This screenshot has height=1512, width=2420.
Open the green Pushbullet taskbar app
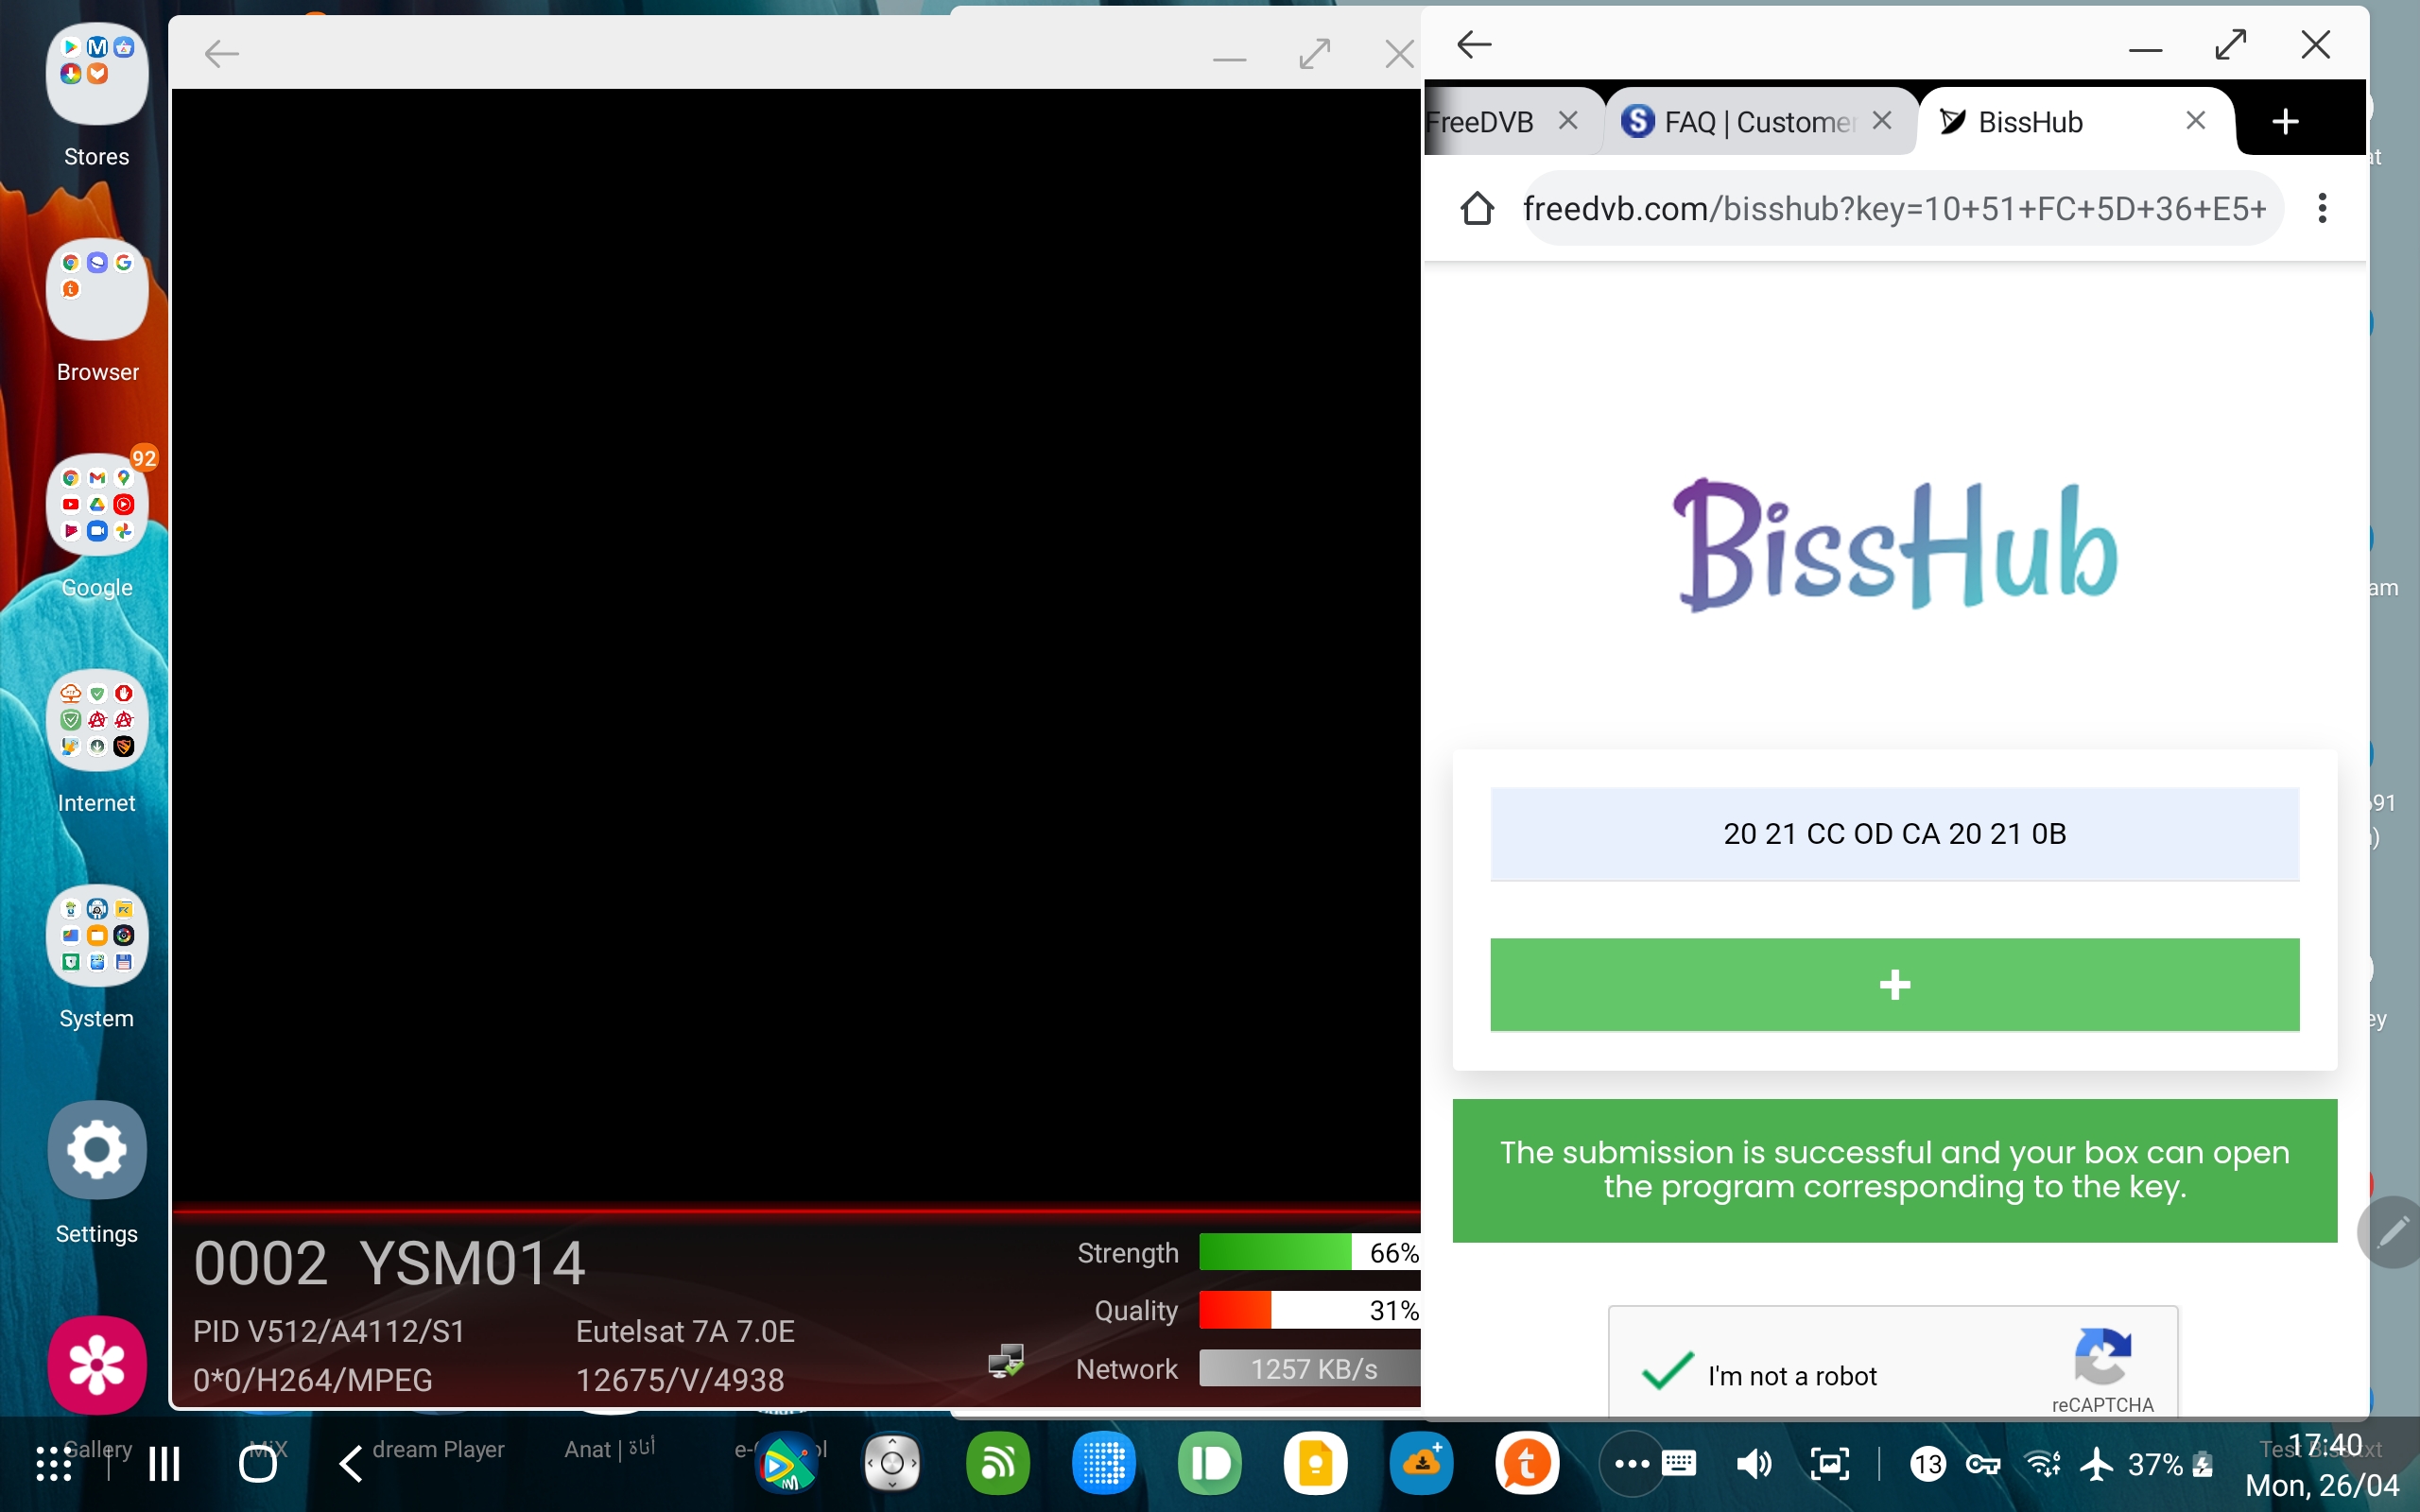pyautogui.click(x=1210, y=1464)
